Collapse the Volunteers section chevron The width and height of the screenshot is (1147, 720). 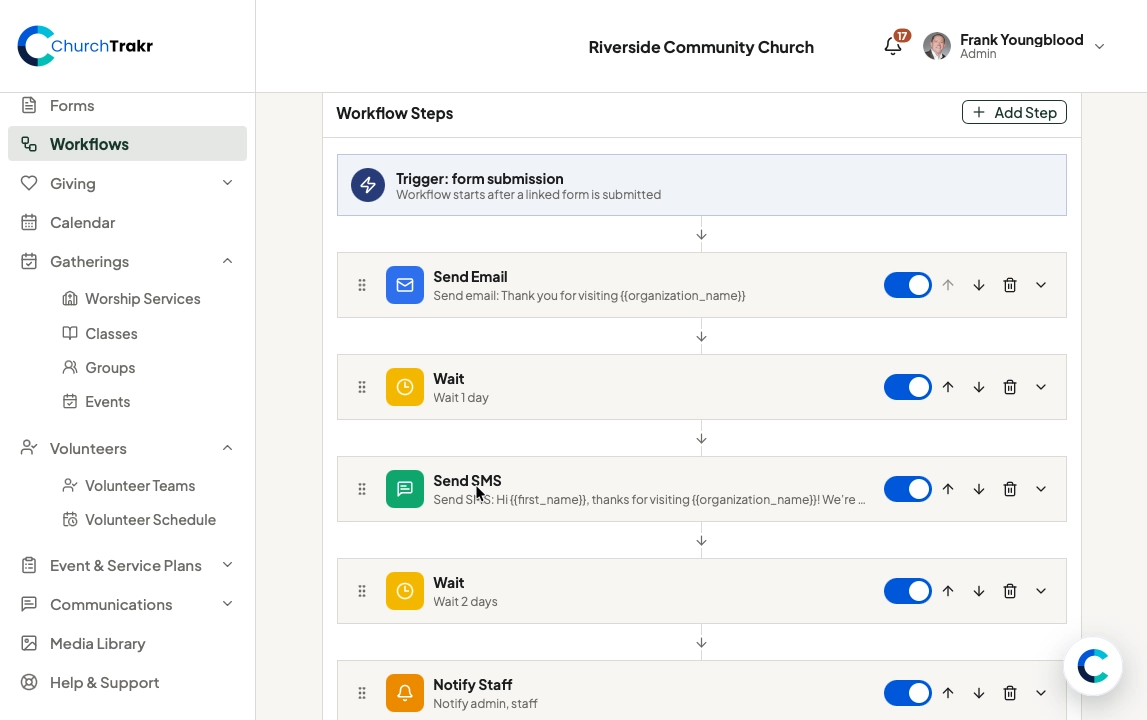[227, 448]
